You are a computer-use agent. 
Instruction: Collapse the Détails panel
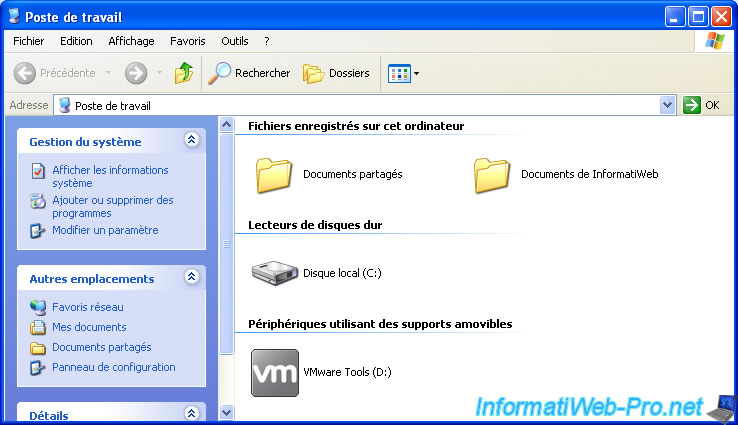[192, 413]
